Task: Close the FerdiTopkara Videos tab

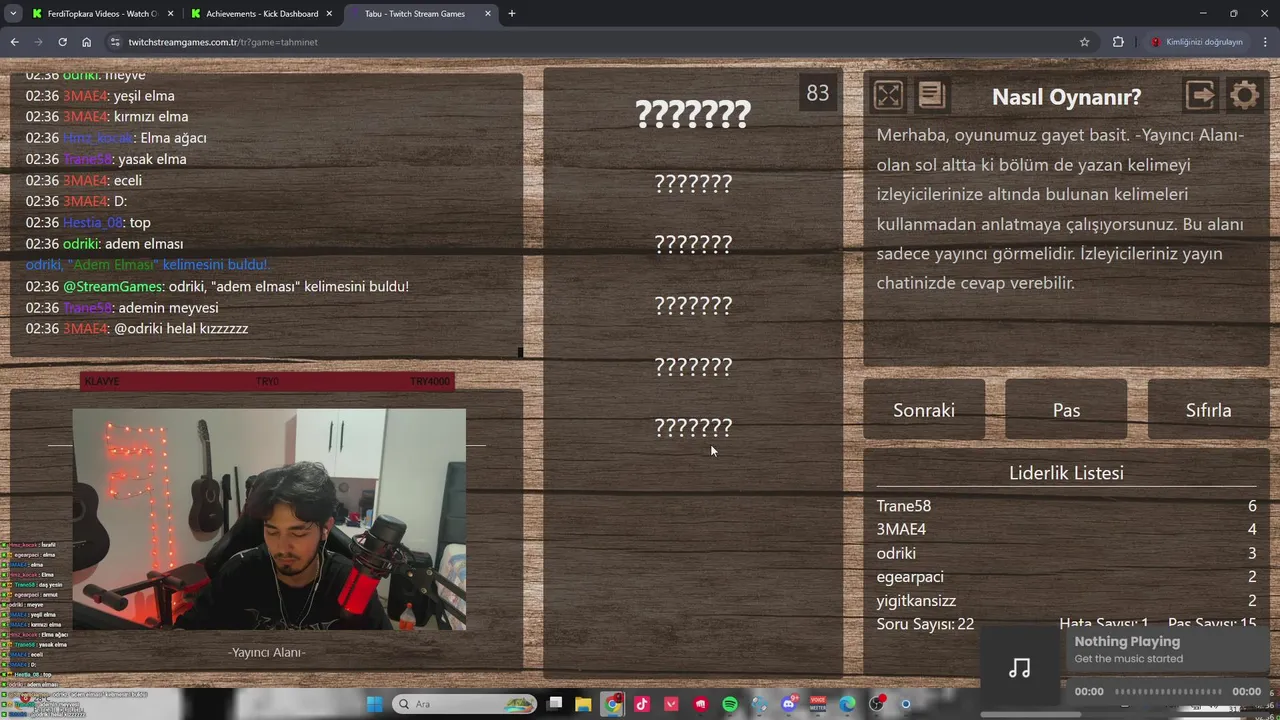Action: (x=169, y=14)
